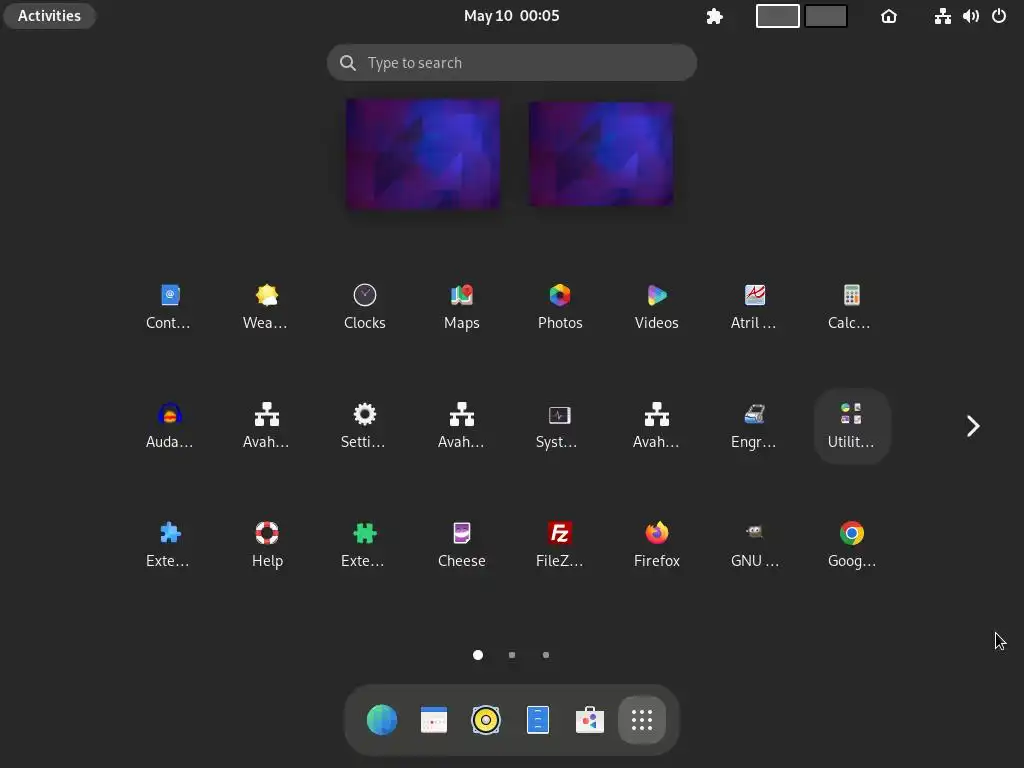
Task: Click the Activities button
Action: coord(50,16)
